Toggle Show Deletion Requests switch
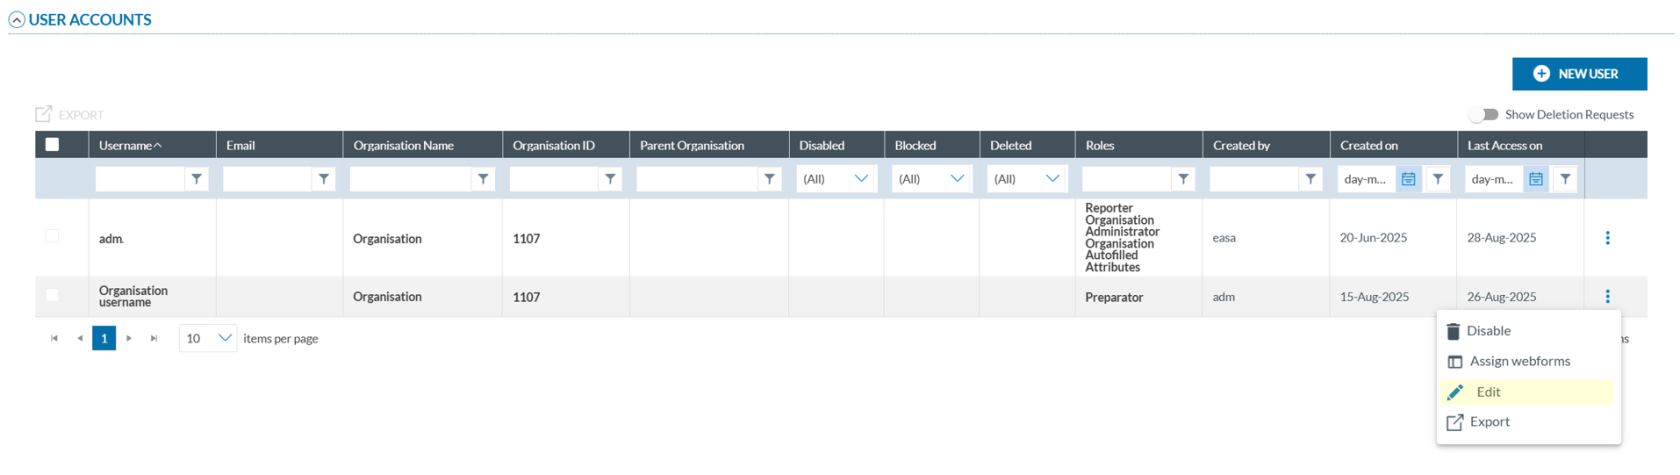This screenshot has height=475, width=1680. pos(1484,115)
